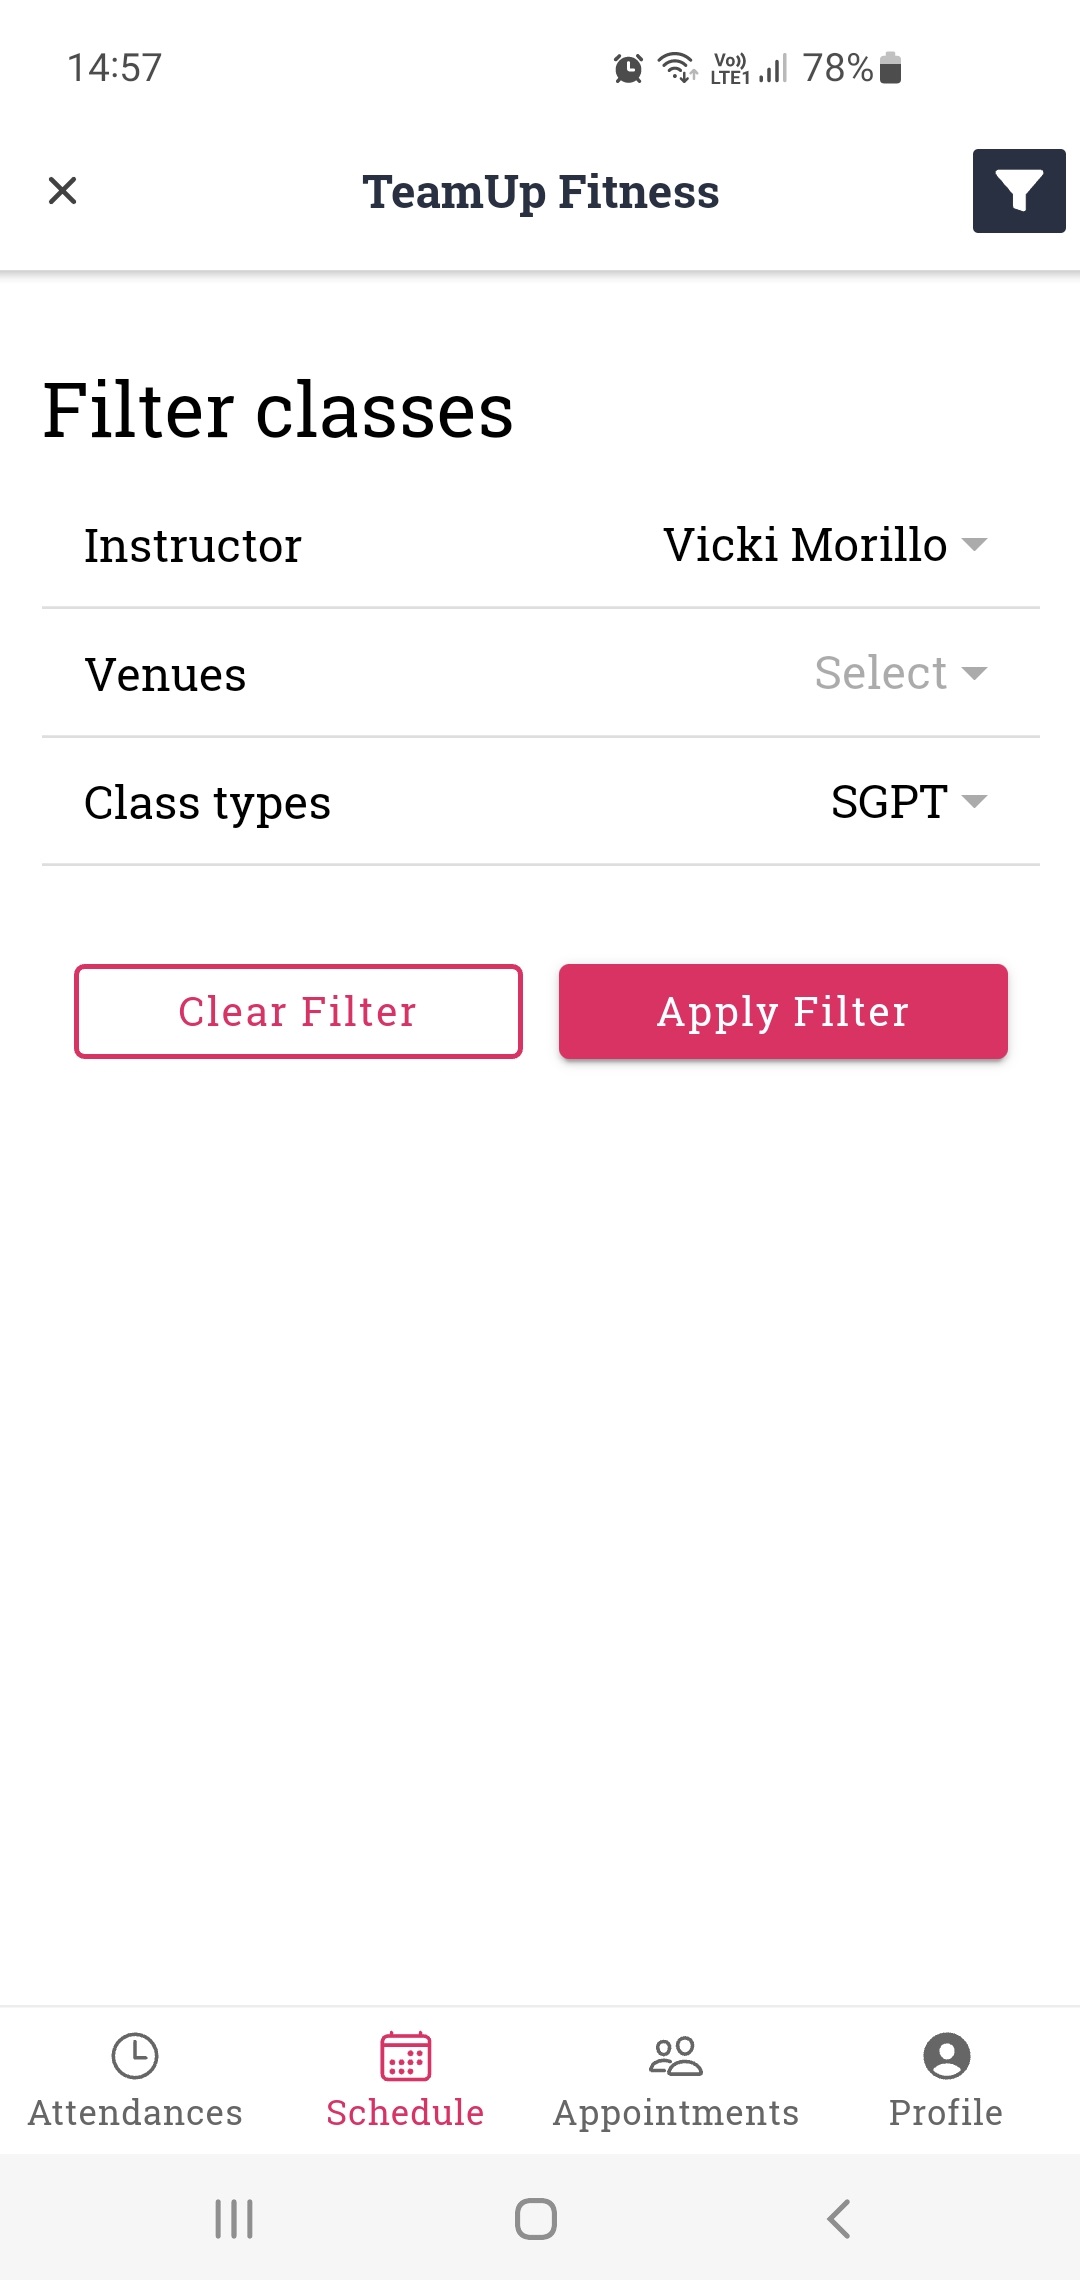This screenshot has height=2280, width=1080.
Task: Expand the Venues Select dropdown
Action: click(x=900, y=673)
